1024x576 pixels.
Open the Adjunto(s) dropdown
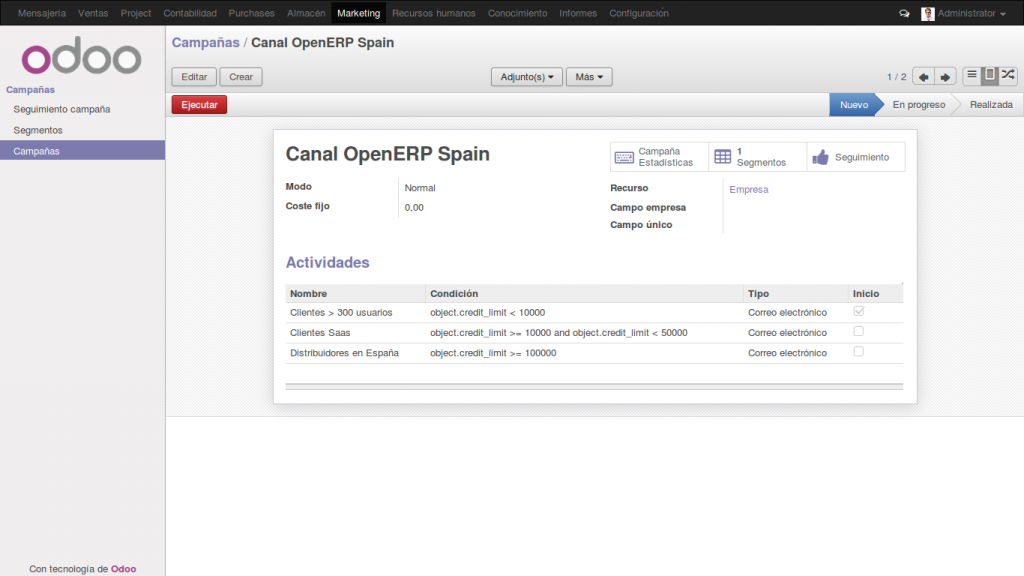[526, 76]
